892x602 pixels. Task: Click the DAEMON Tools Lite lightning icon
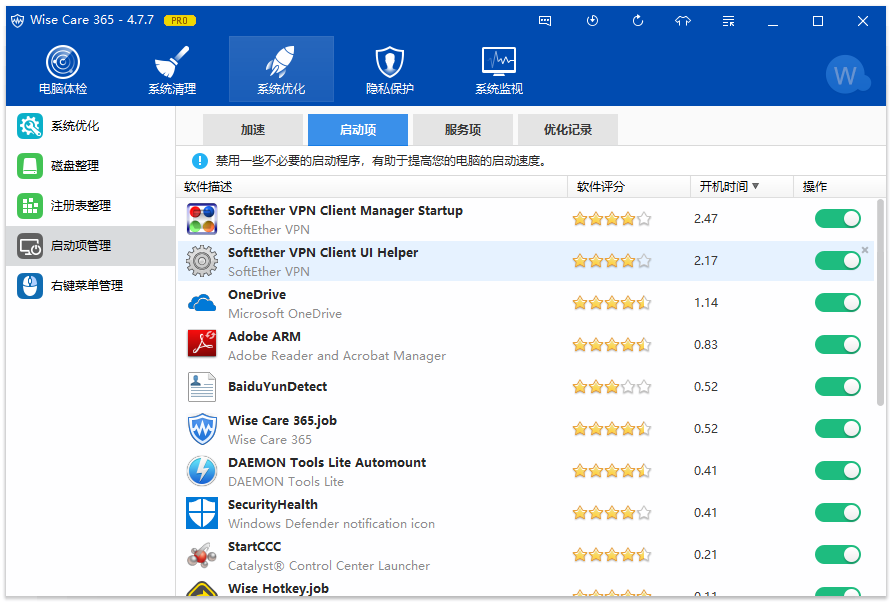pyautogui.click(x=202, y=471)
